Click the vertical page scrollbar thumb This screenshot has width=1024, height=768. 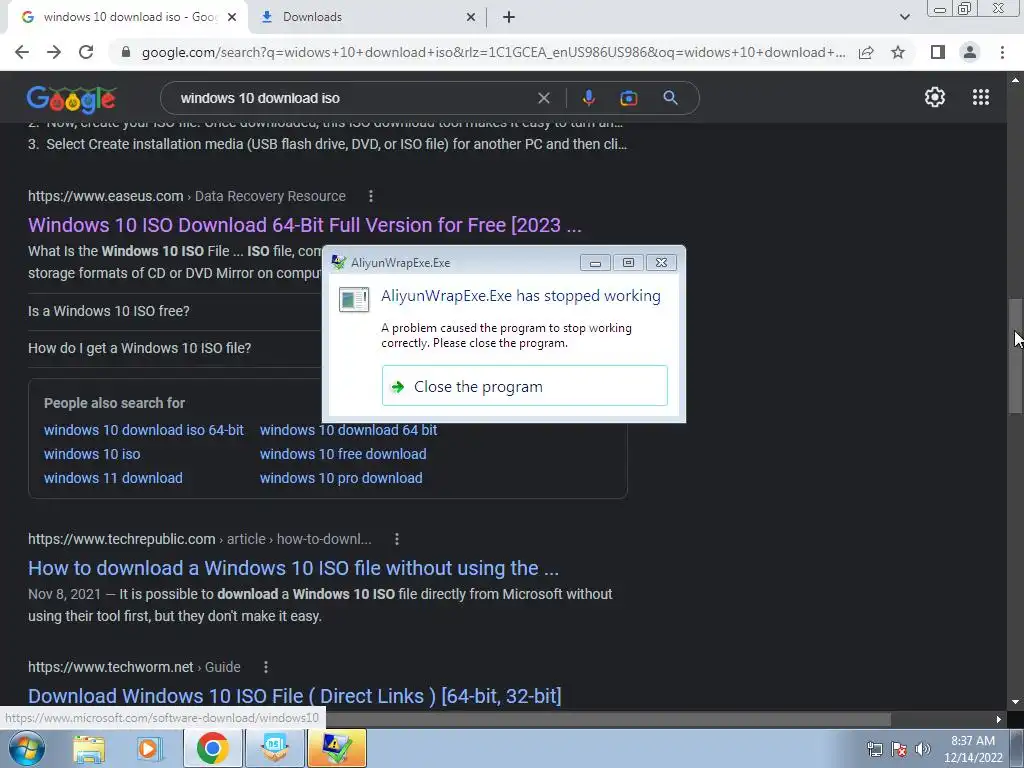pos(1015,356)
